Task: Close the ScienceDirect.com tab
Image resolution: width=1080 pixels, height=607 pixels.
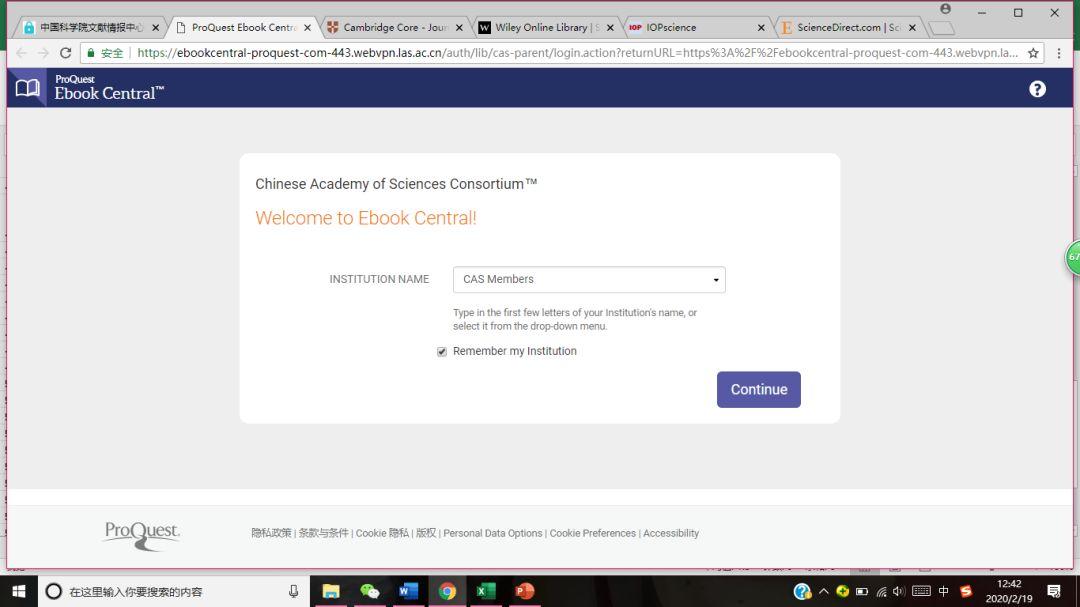Action: (x=913, y=28)
